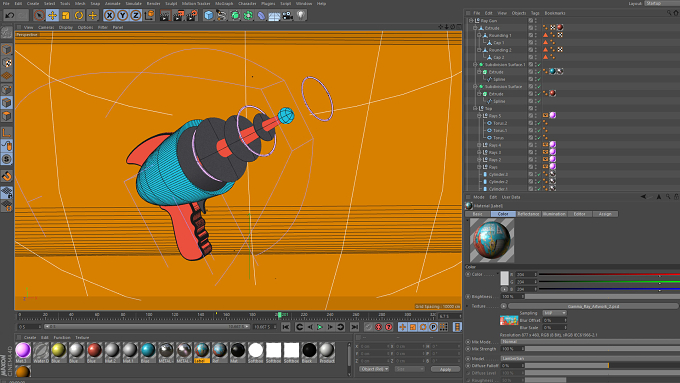Collapse the Ray Gun object hierarchy
This screenshot has width=680, height=383.
(471, 20)
